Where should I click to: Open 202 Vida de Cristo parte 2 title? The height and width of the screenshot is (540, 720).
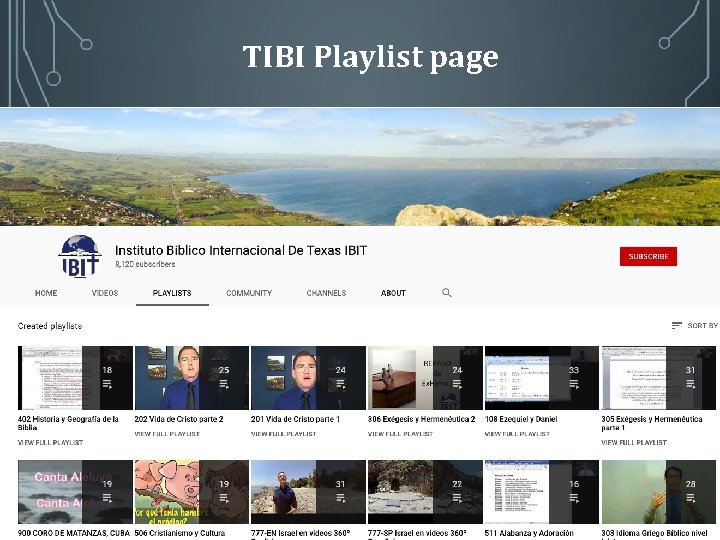[x=179, y=419]
